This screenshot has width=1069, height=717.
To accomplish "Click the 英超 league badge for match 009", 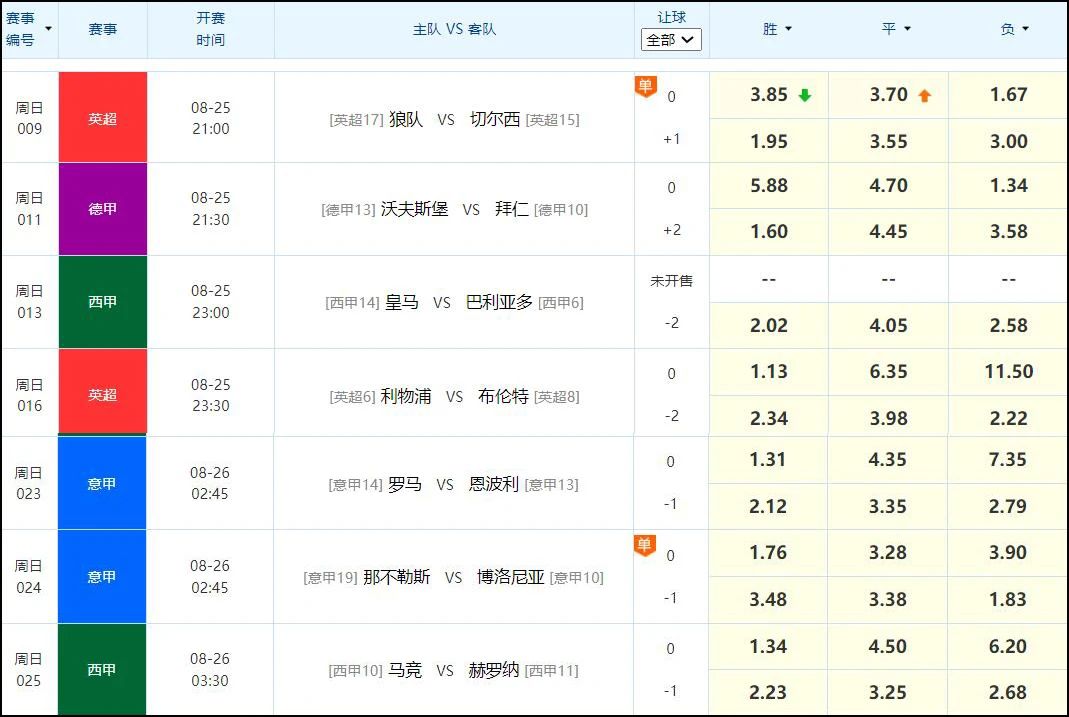I will point(103,117).
